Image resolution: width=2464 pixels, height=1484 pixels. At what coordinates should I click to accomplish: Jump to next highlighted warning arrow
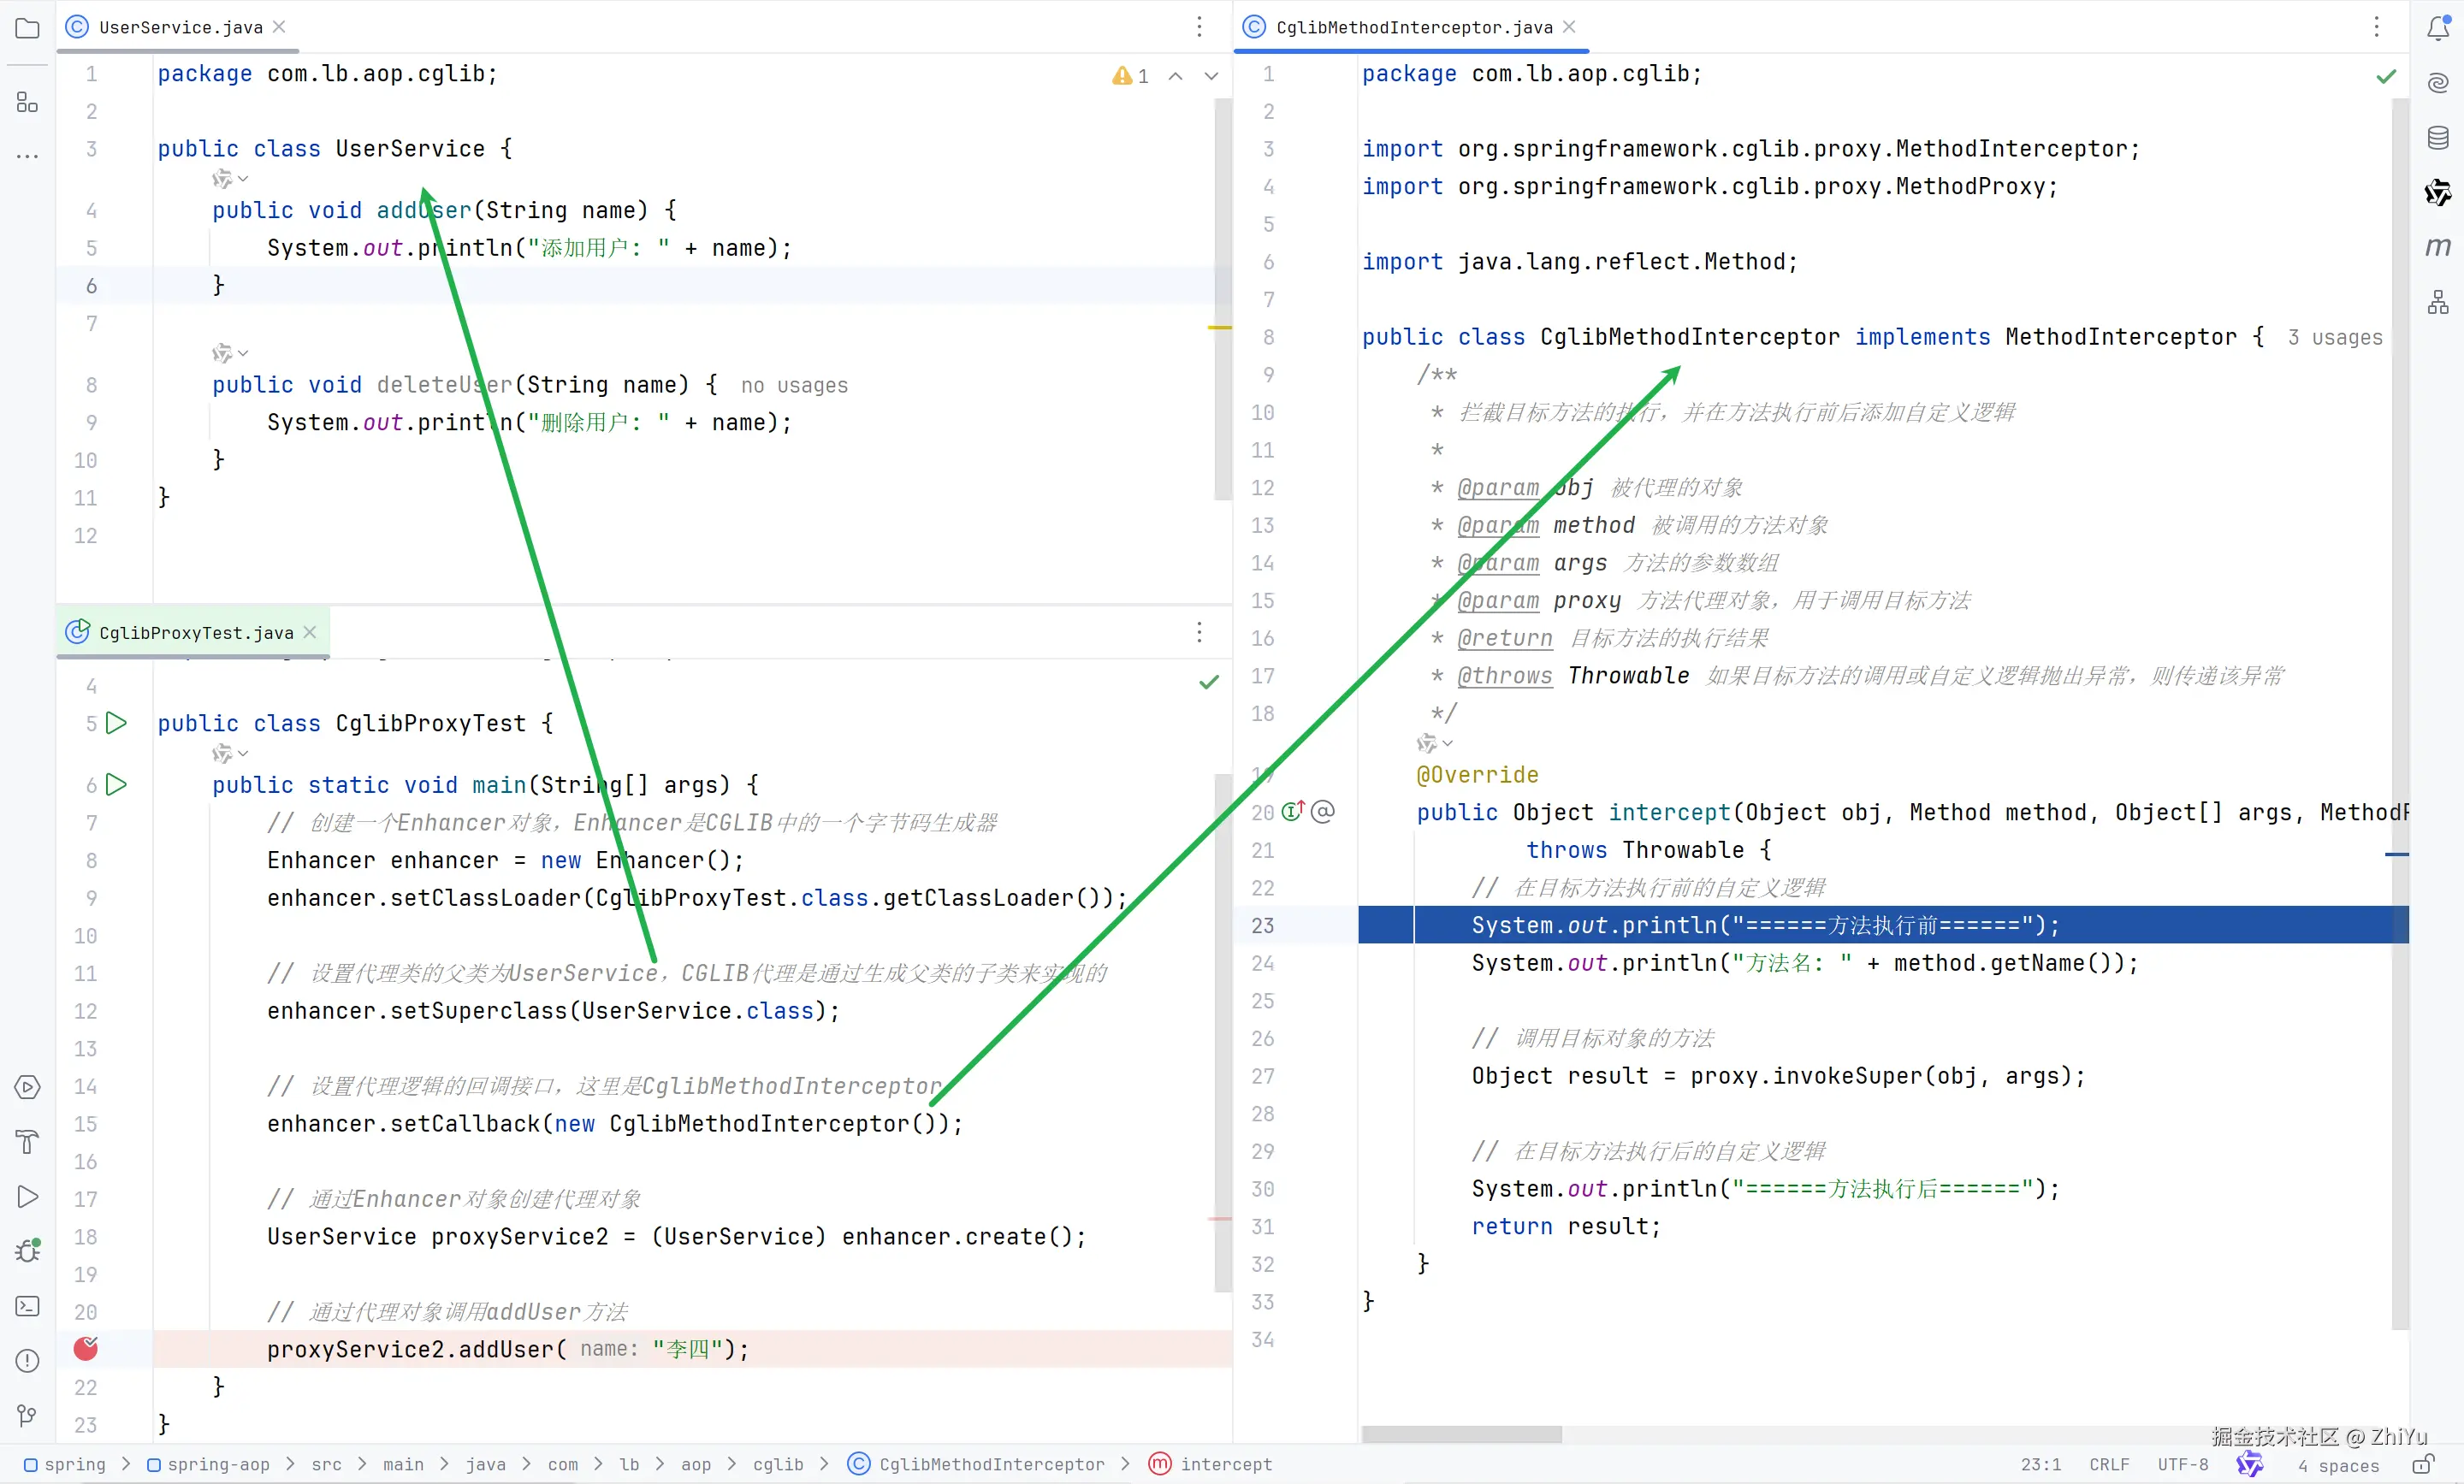(x=1211, y=76)
